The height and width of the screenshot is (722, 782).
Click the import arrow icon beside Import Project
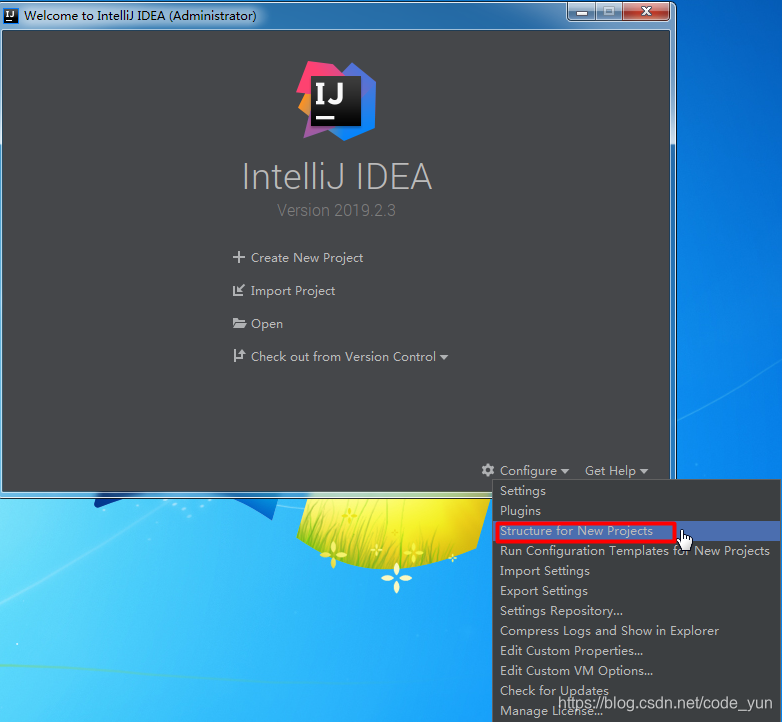(x=239, y=290)
